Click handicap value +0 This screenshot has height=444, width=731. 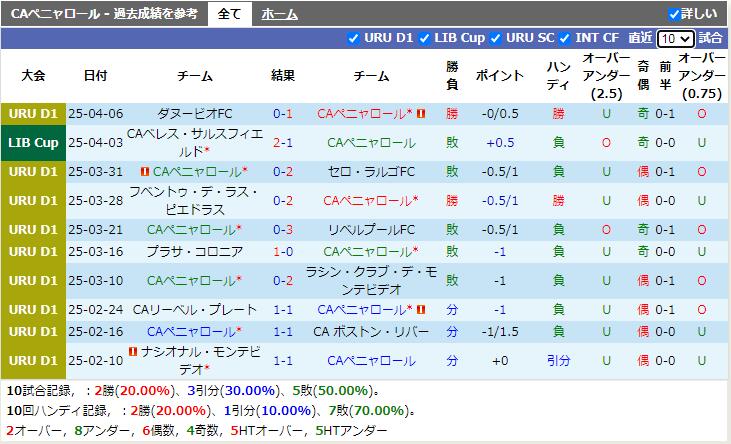[500, 361]
